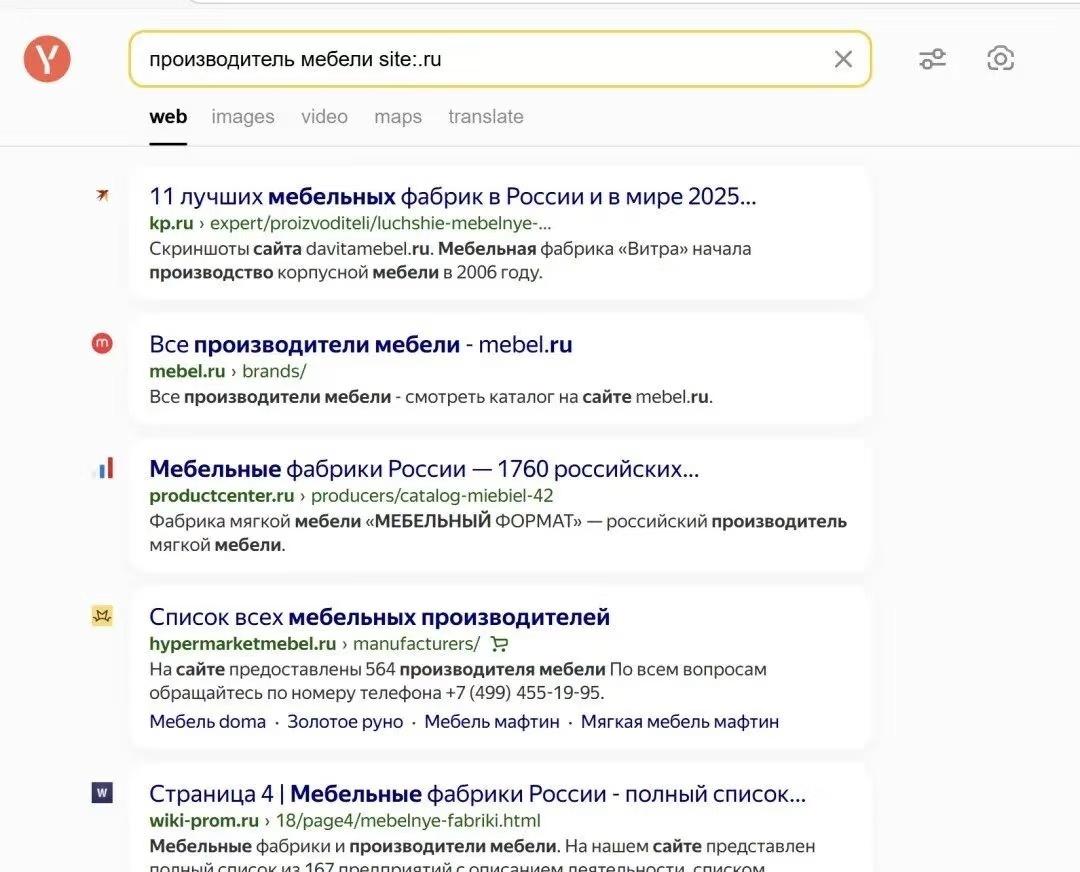This screenshot has width=1080, height=872.
Task: Open the 'Мебельные фабрики России — 1760' result
Action: coord(424,469)
